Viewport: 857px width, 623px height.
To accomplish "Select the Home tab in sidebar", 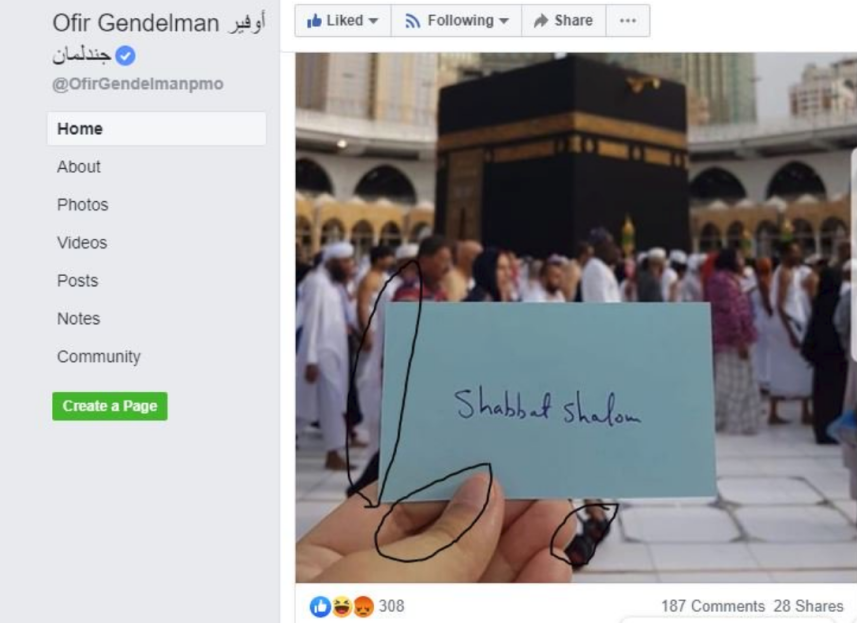I will (156, 129).
